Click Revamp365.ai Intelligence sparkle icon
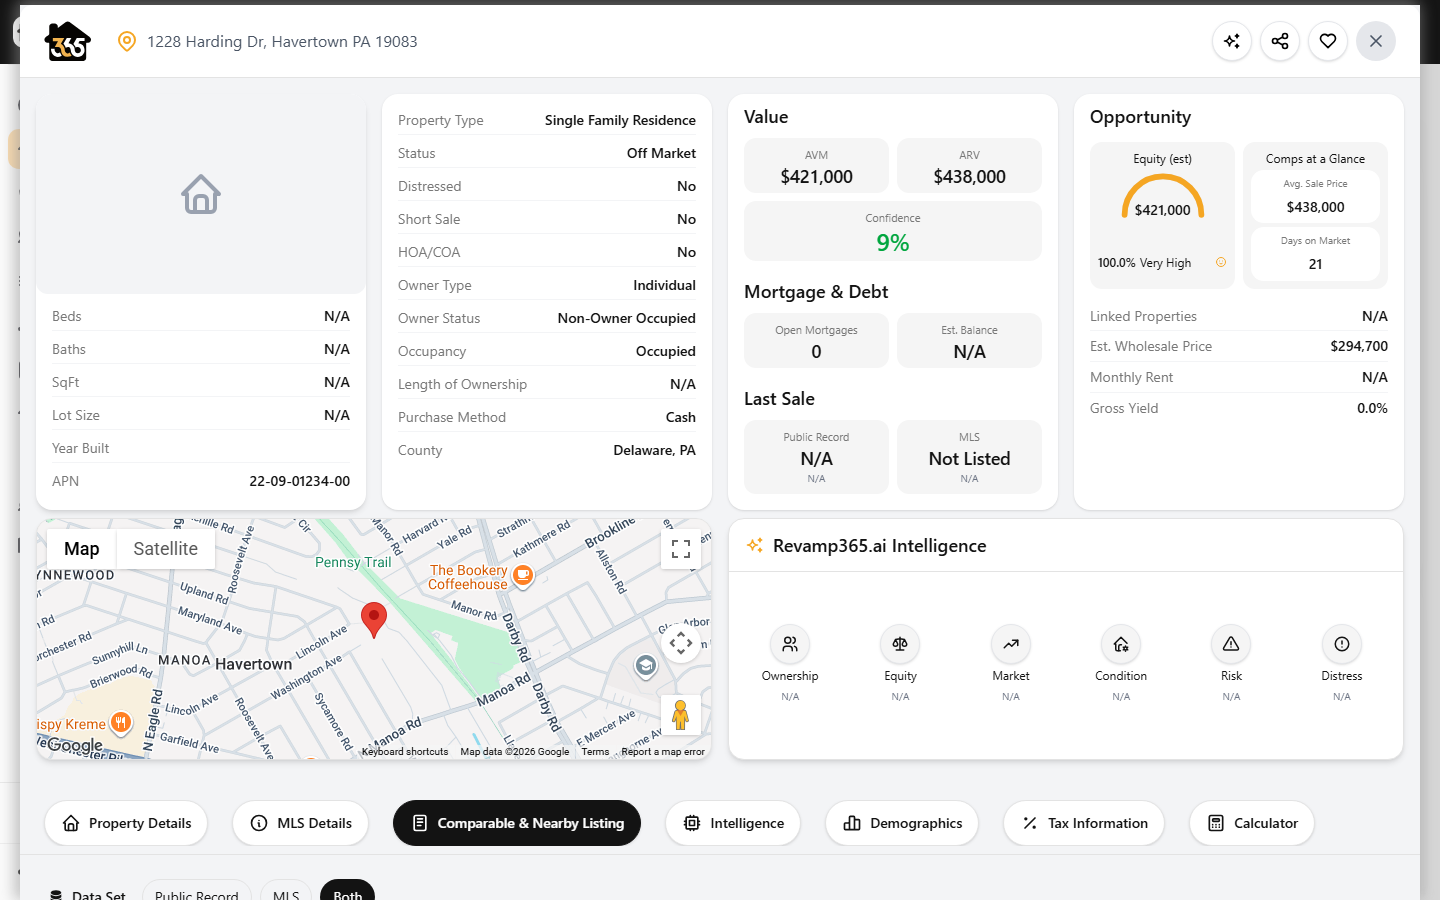The image size is (1440, 900). click(755, 545)
